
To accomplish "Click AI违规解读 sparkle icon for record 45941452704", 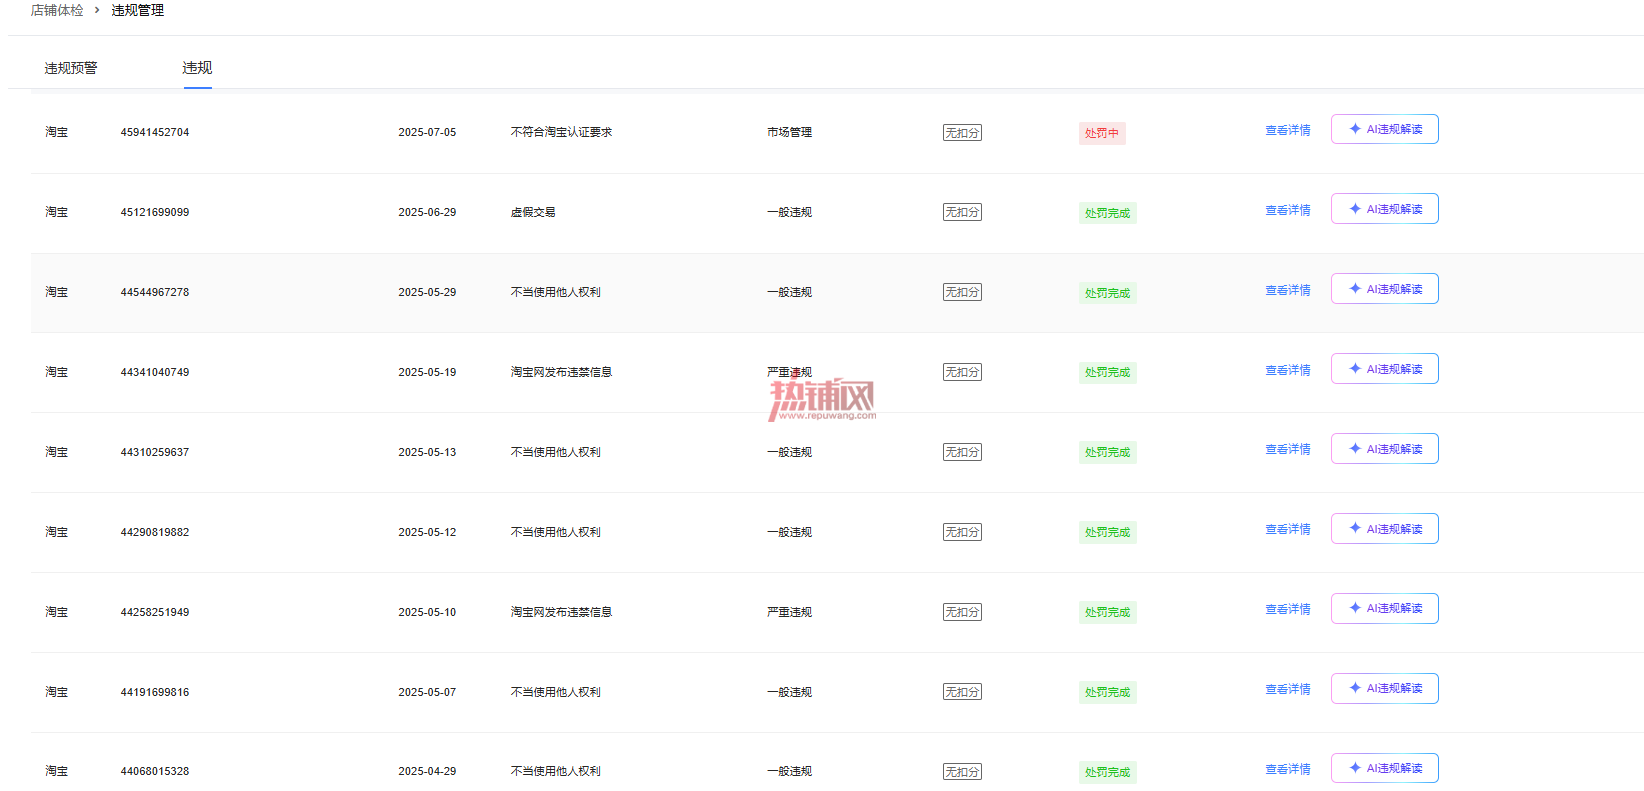I will (1355, 129).
